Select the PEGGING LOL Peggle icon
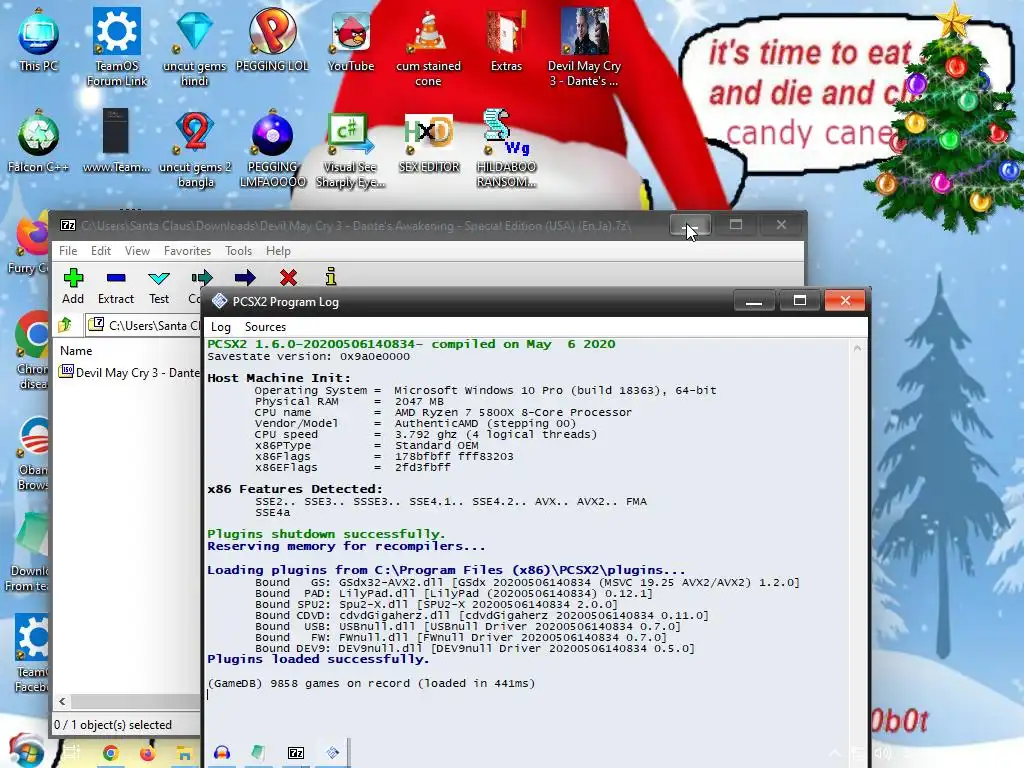The height and width of the screenshot is (768, 1024). (272, 39)
